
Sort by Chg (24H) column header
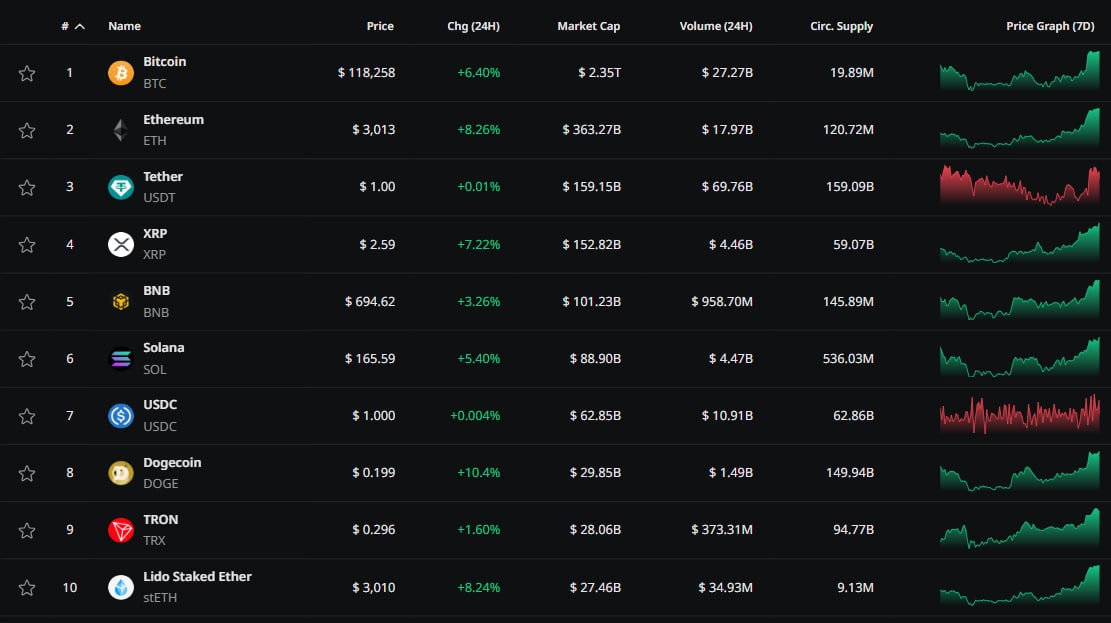473,26
